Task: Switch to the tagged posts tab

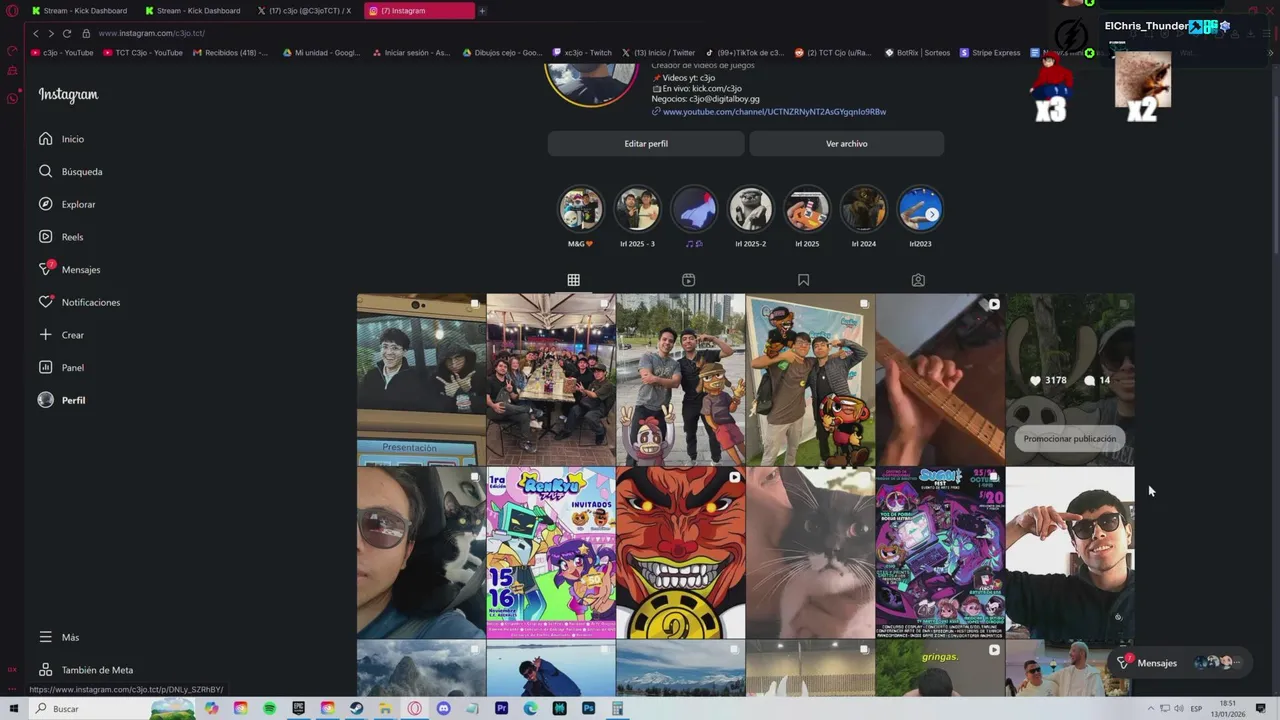Action: click(x=918, y=280)
